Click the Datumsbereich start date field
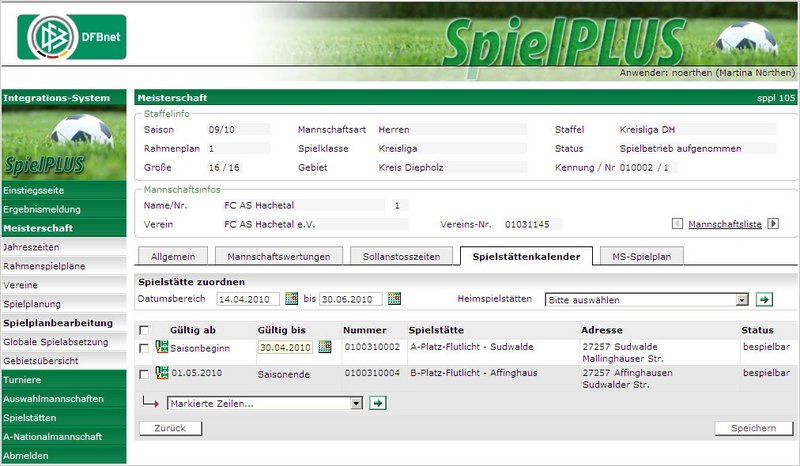800x466 pixels. pyautogui.click(x=249, y=299)
